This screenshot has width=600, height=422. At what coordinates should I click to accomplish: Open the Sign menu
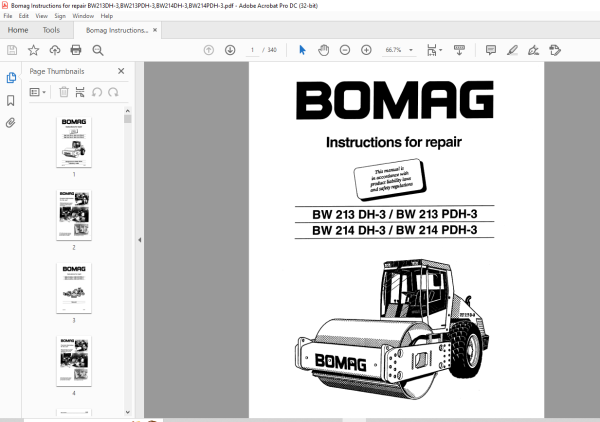(x=60, y=16)
